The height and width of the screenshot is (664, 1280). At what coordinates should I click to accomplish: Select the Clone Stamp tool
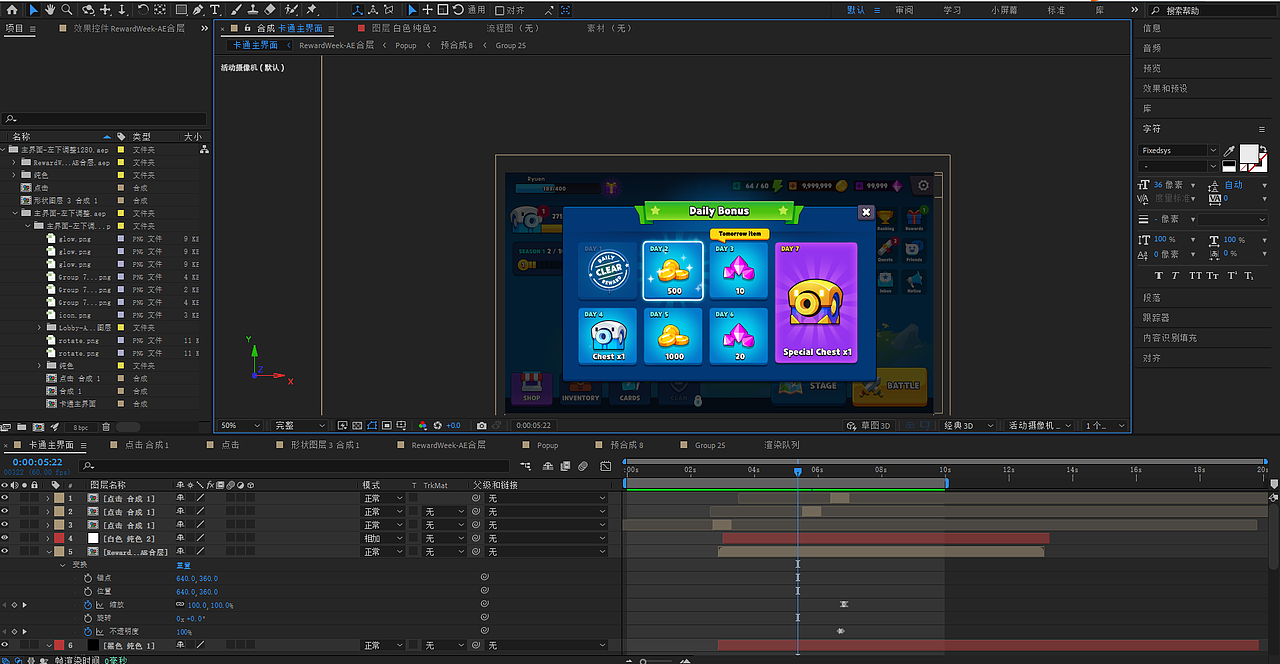(253, 9)
